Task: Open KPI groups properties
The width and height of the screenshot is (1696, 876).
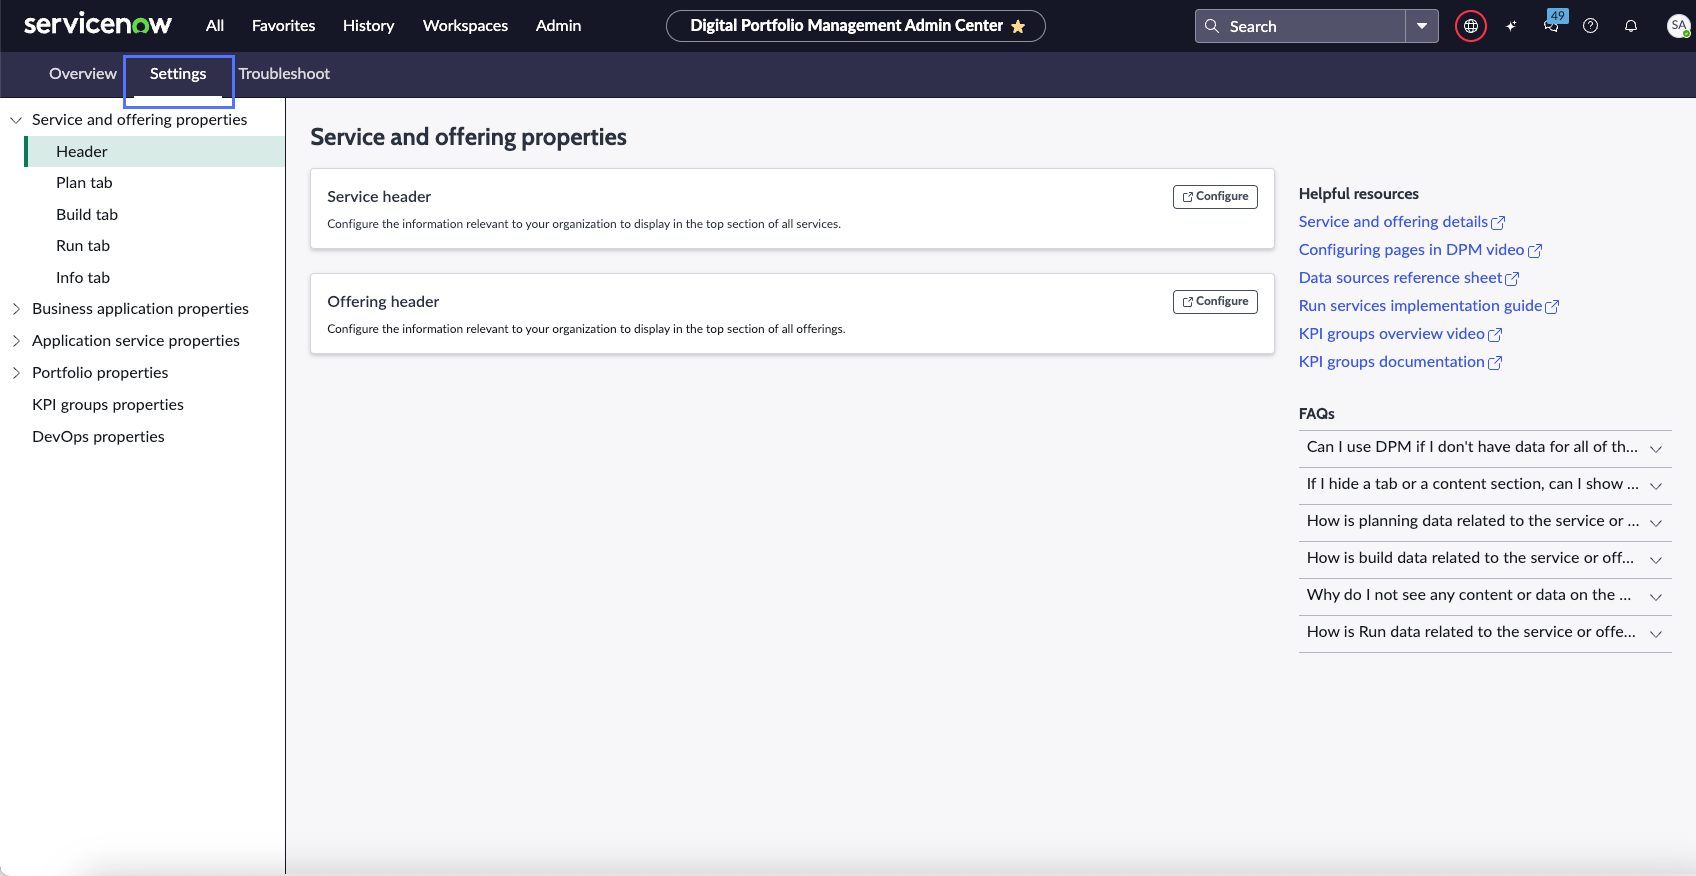Action: [x=108, y=405]
